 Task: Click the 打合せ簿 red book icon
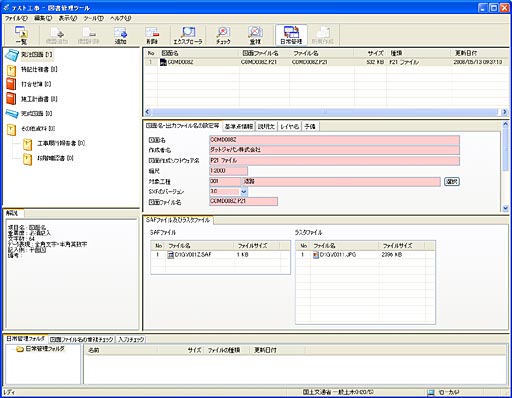(x=11, y=84)
